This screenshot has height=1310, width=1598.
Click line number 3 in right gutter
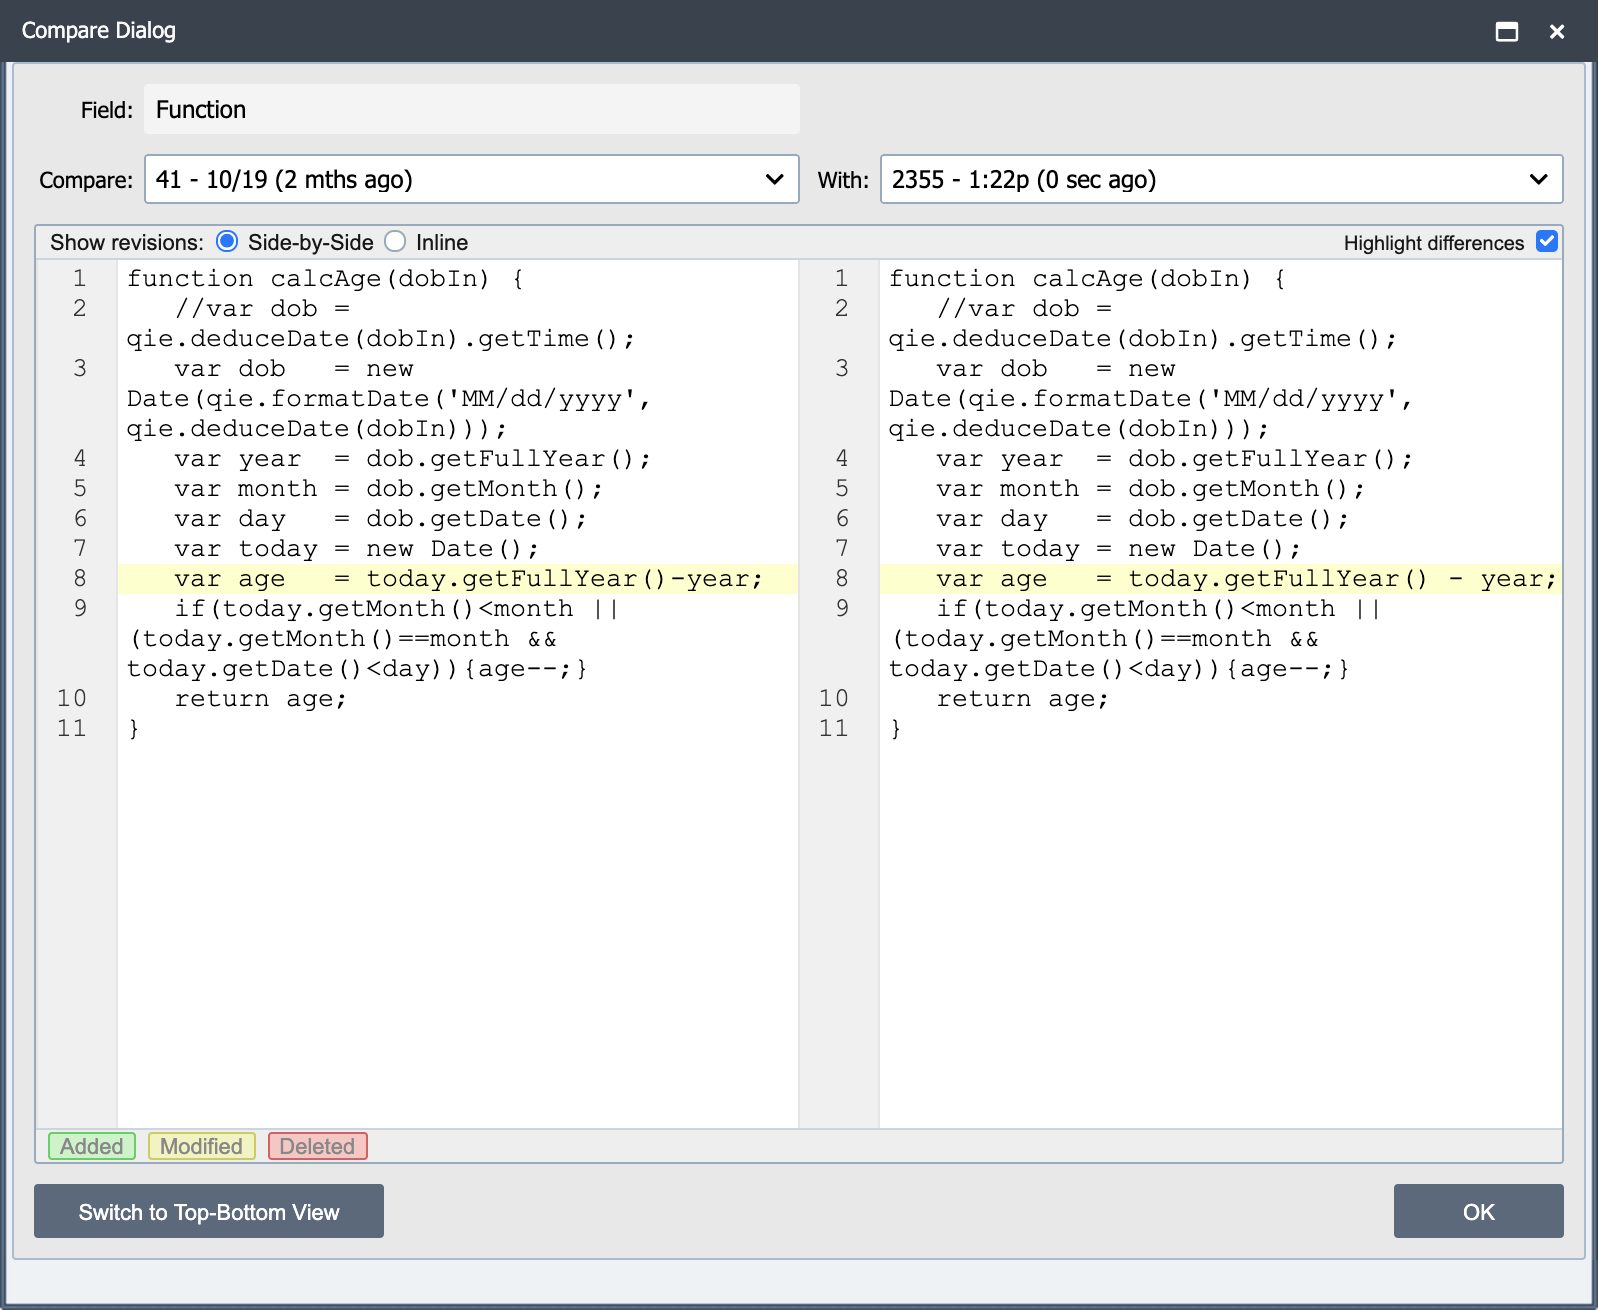coord(841,368)
